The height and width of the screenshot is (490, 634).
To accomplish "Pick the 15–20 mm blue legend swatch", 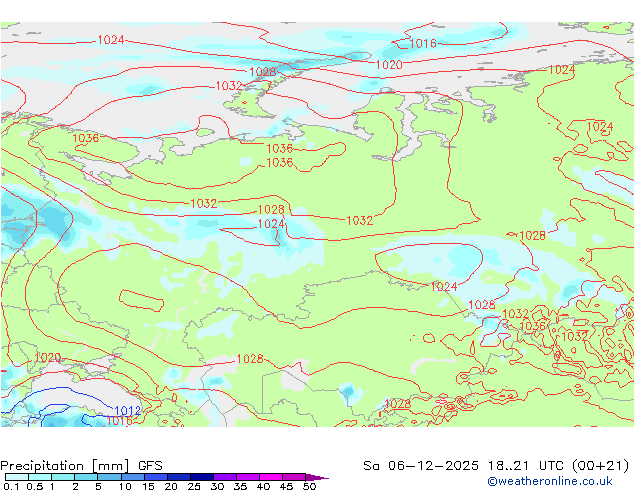I will pos(156,477).
